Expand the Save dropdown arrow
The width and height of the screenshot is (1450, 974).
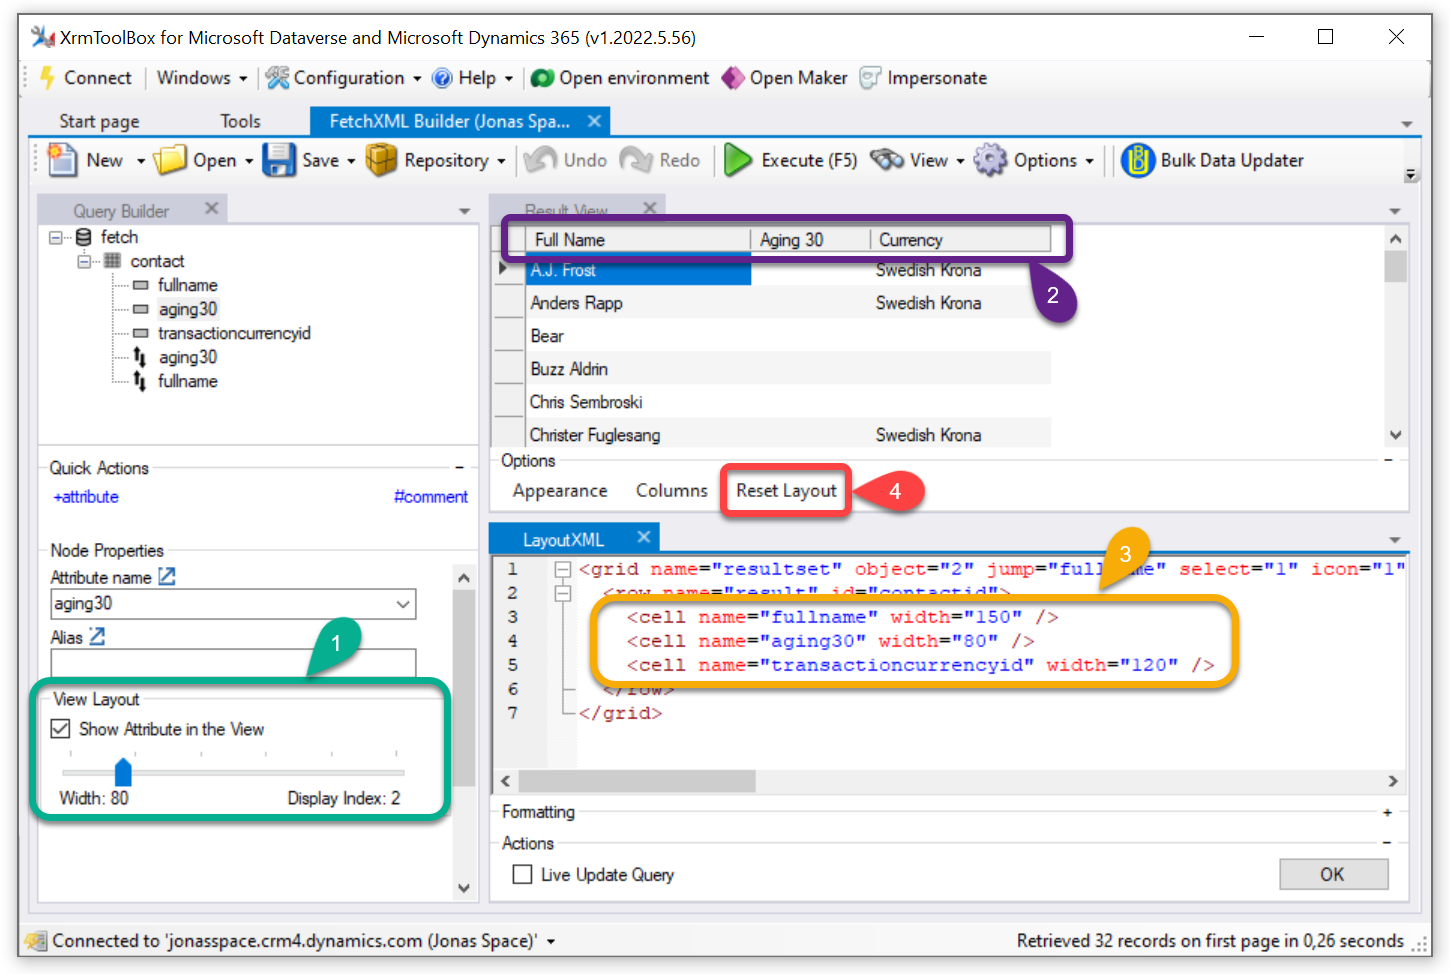tap(351, 161)
